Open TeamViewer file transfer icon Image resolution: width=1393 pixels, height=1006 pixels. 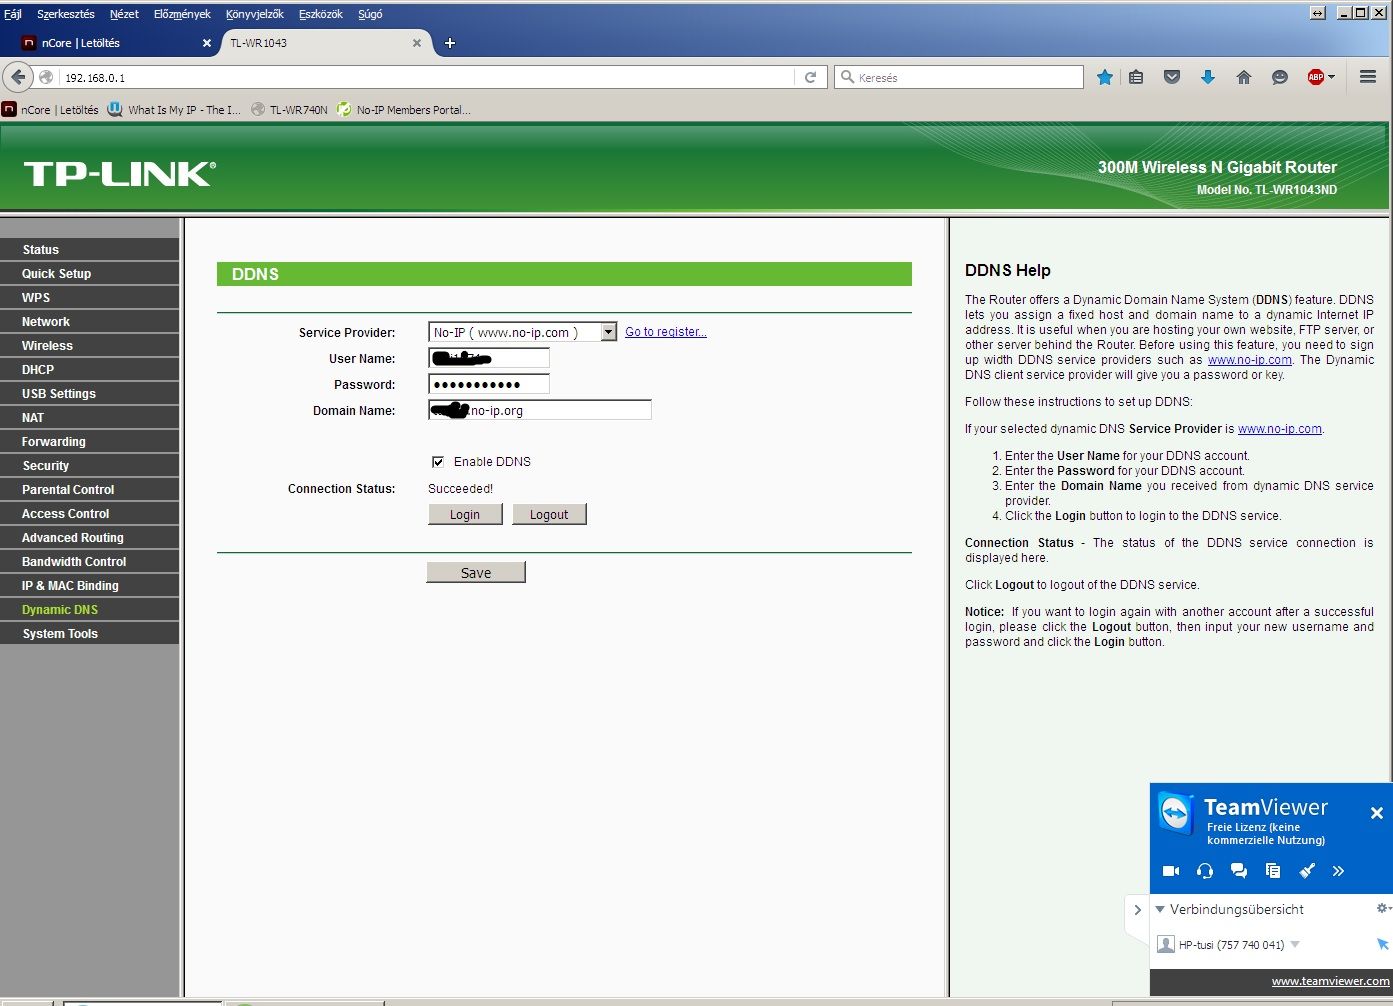pos(1273,871)
